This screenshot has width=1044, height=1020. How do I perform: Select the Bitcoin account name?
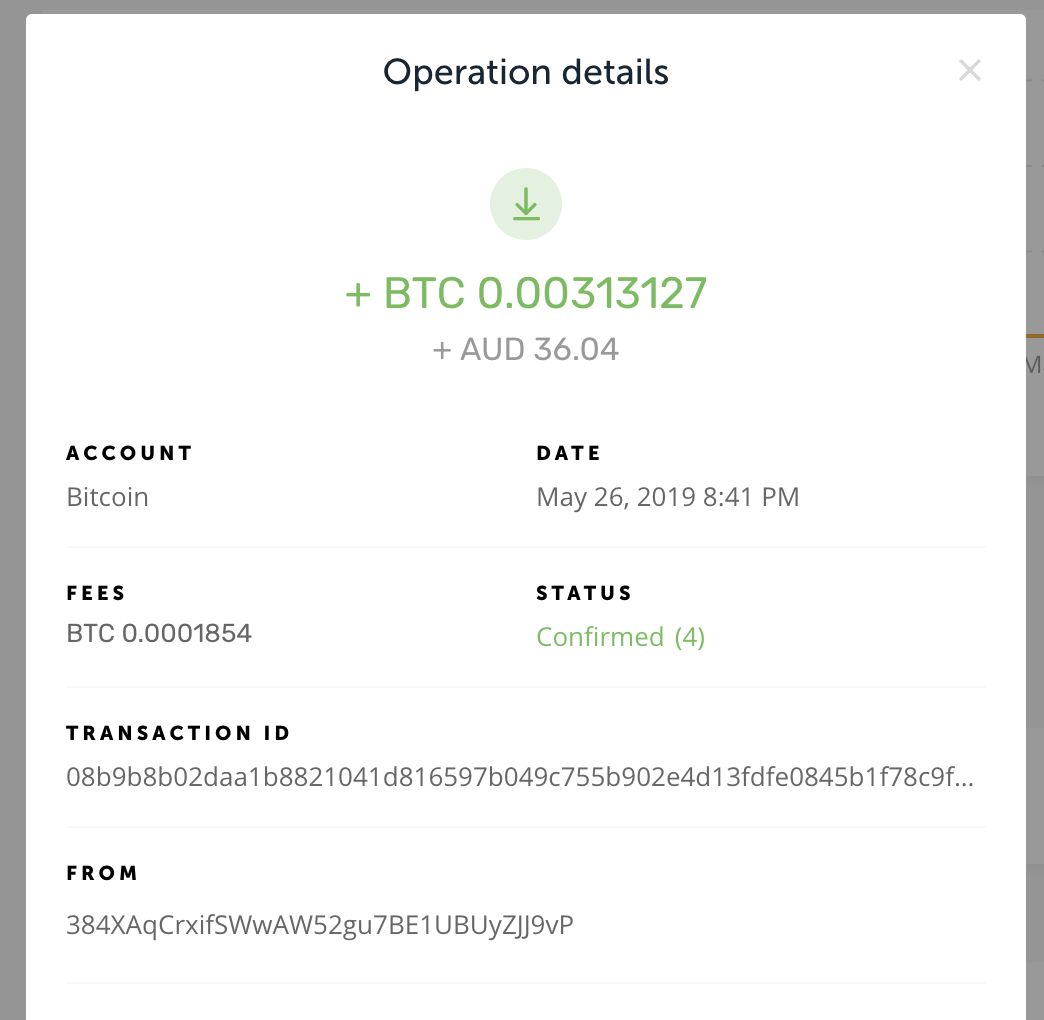(x=107, y=497)
